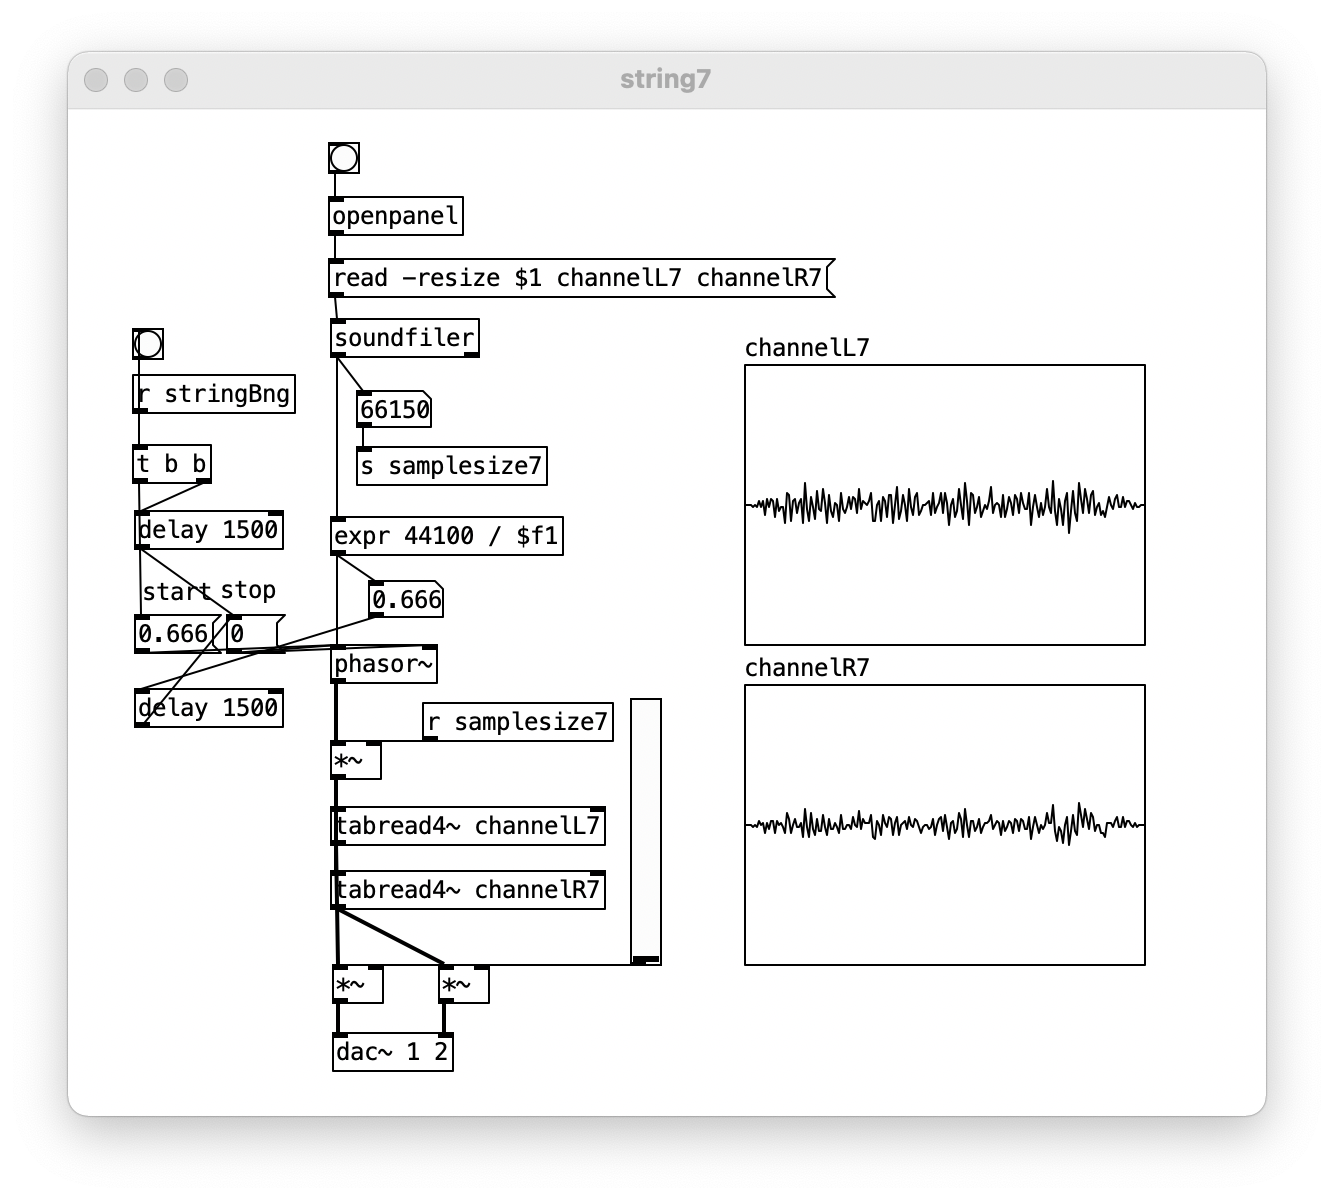Image resolution: width=1334 pixels, height=1200 pixels.
Task: Click the stop message box 0
Action: pos(251,634)
